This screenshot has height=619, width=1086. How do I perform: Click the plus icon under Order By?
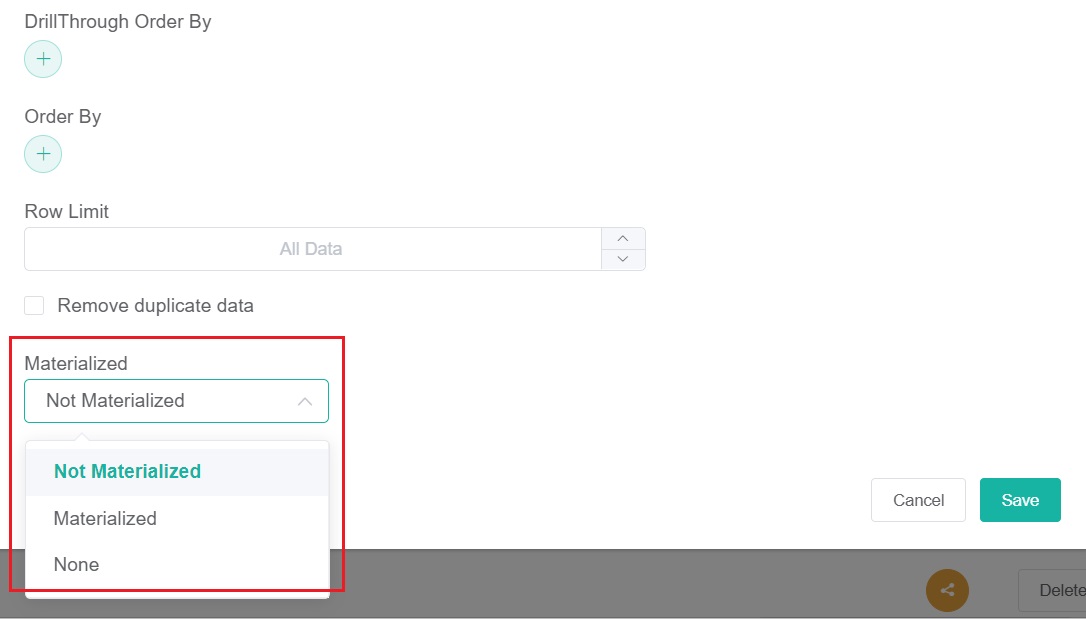(x=43, y=154)
